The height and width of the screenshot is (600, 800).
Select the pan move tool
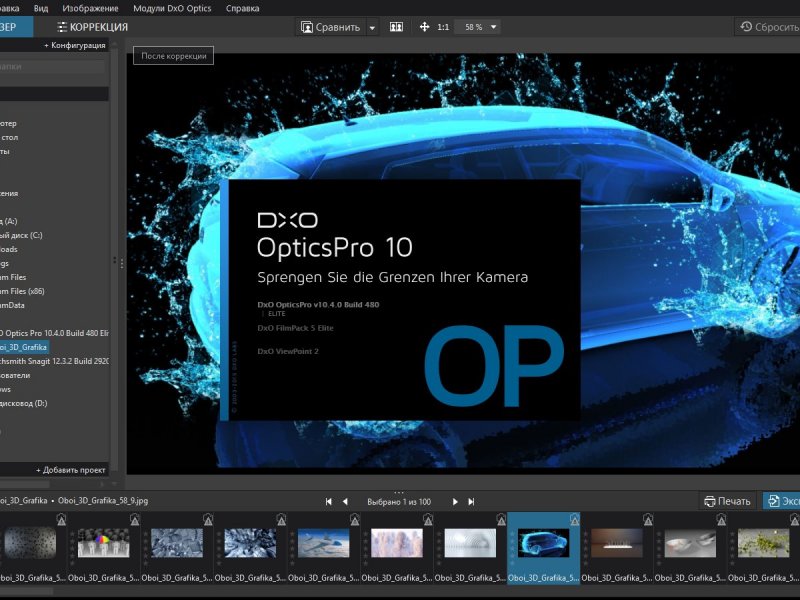(424, 27)
